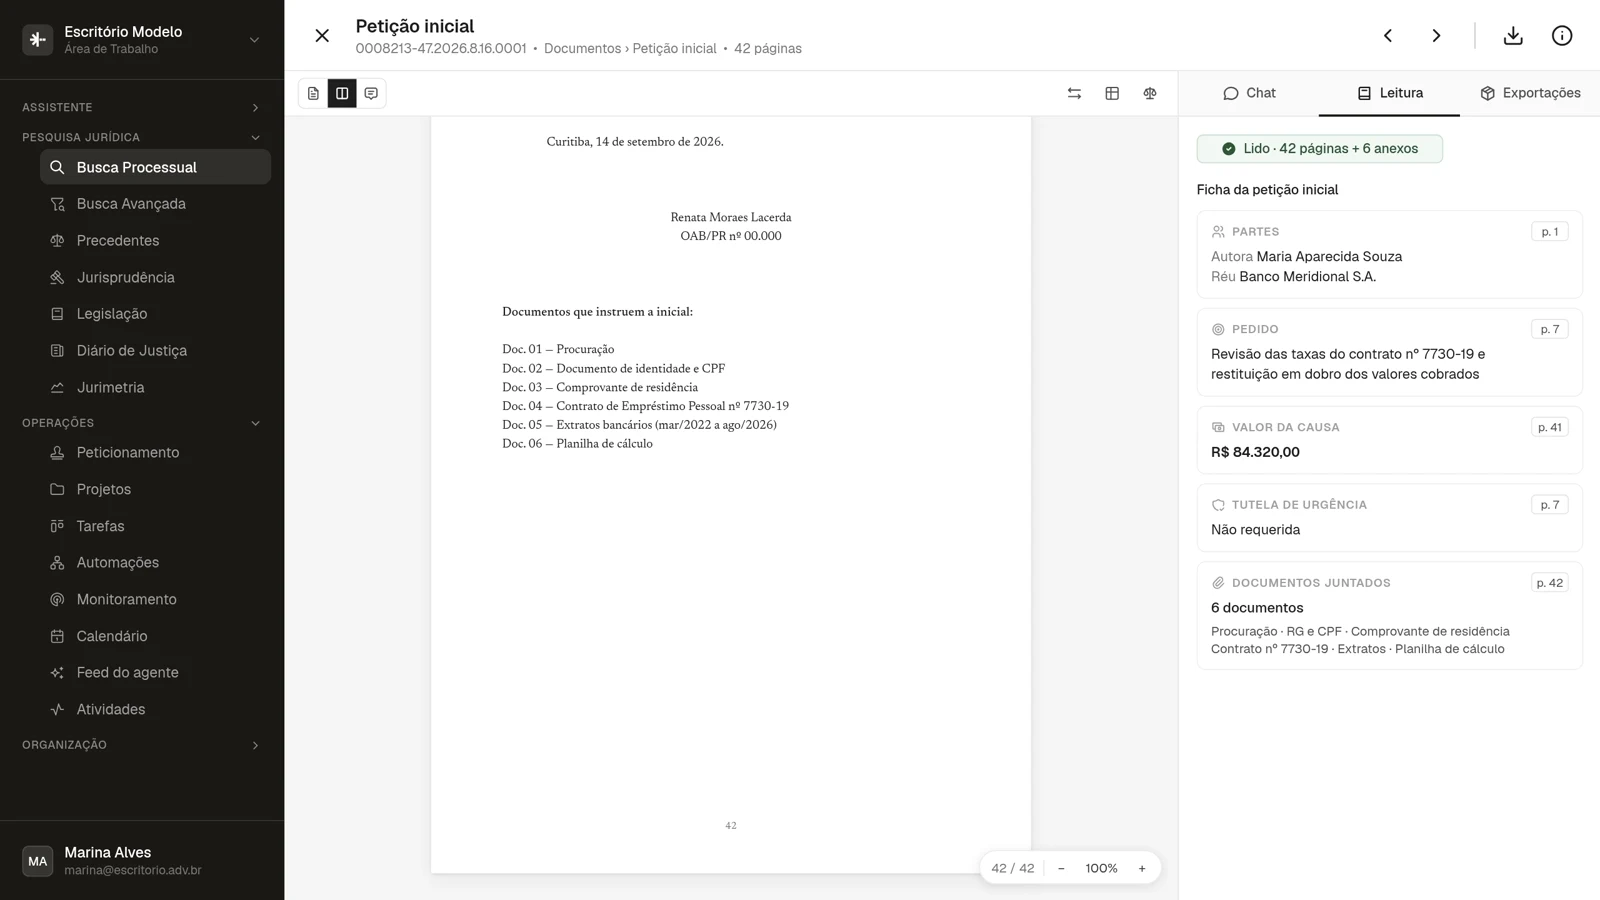This screenshot has height=900, width=1600.
Task: Toggle split view layout icon
Action: pos(342,93)
